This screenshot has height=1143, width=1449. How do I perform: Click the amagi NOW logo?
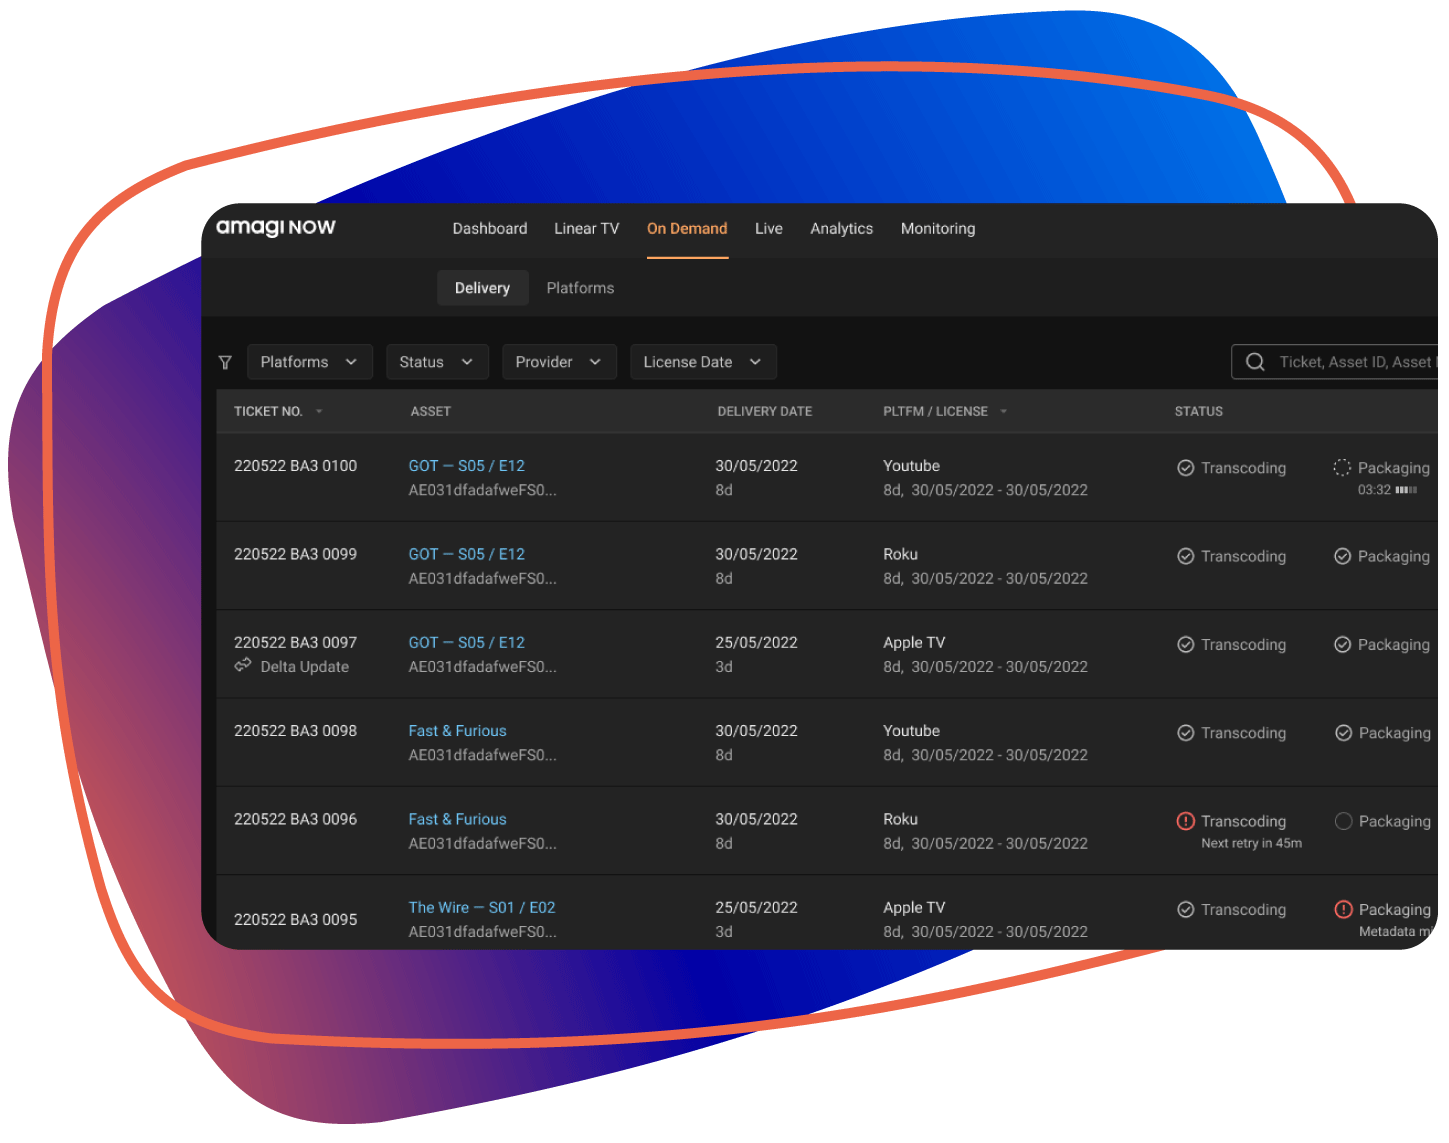[276, 228]
